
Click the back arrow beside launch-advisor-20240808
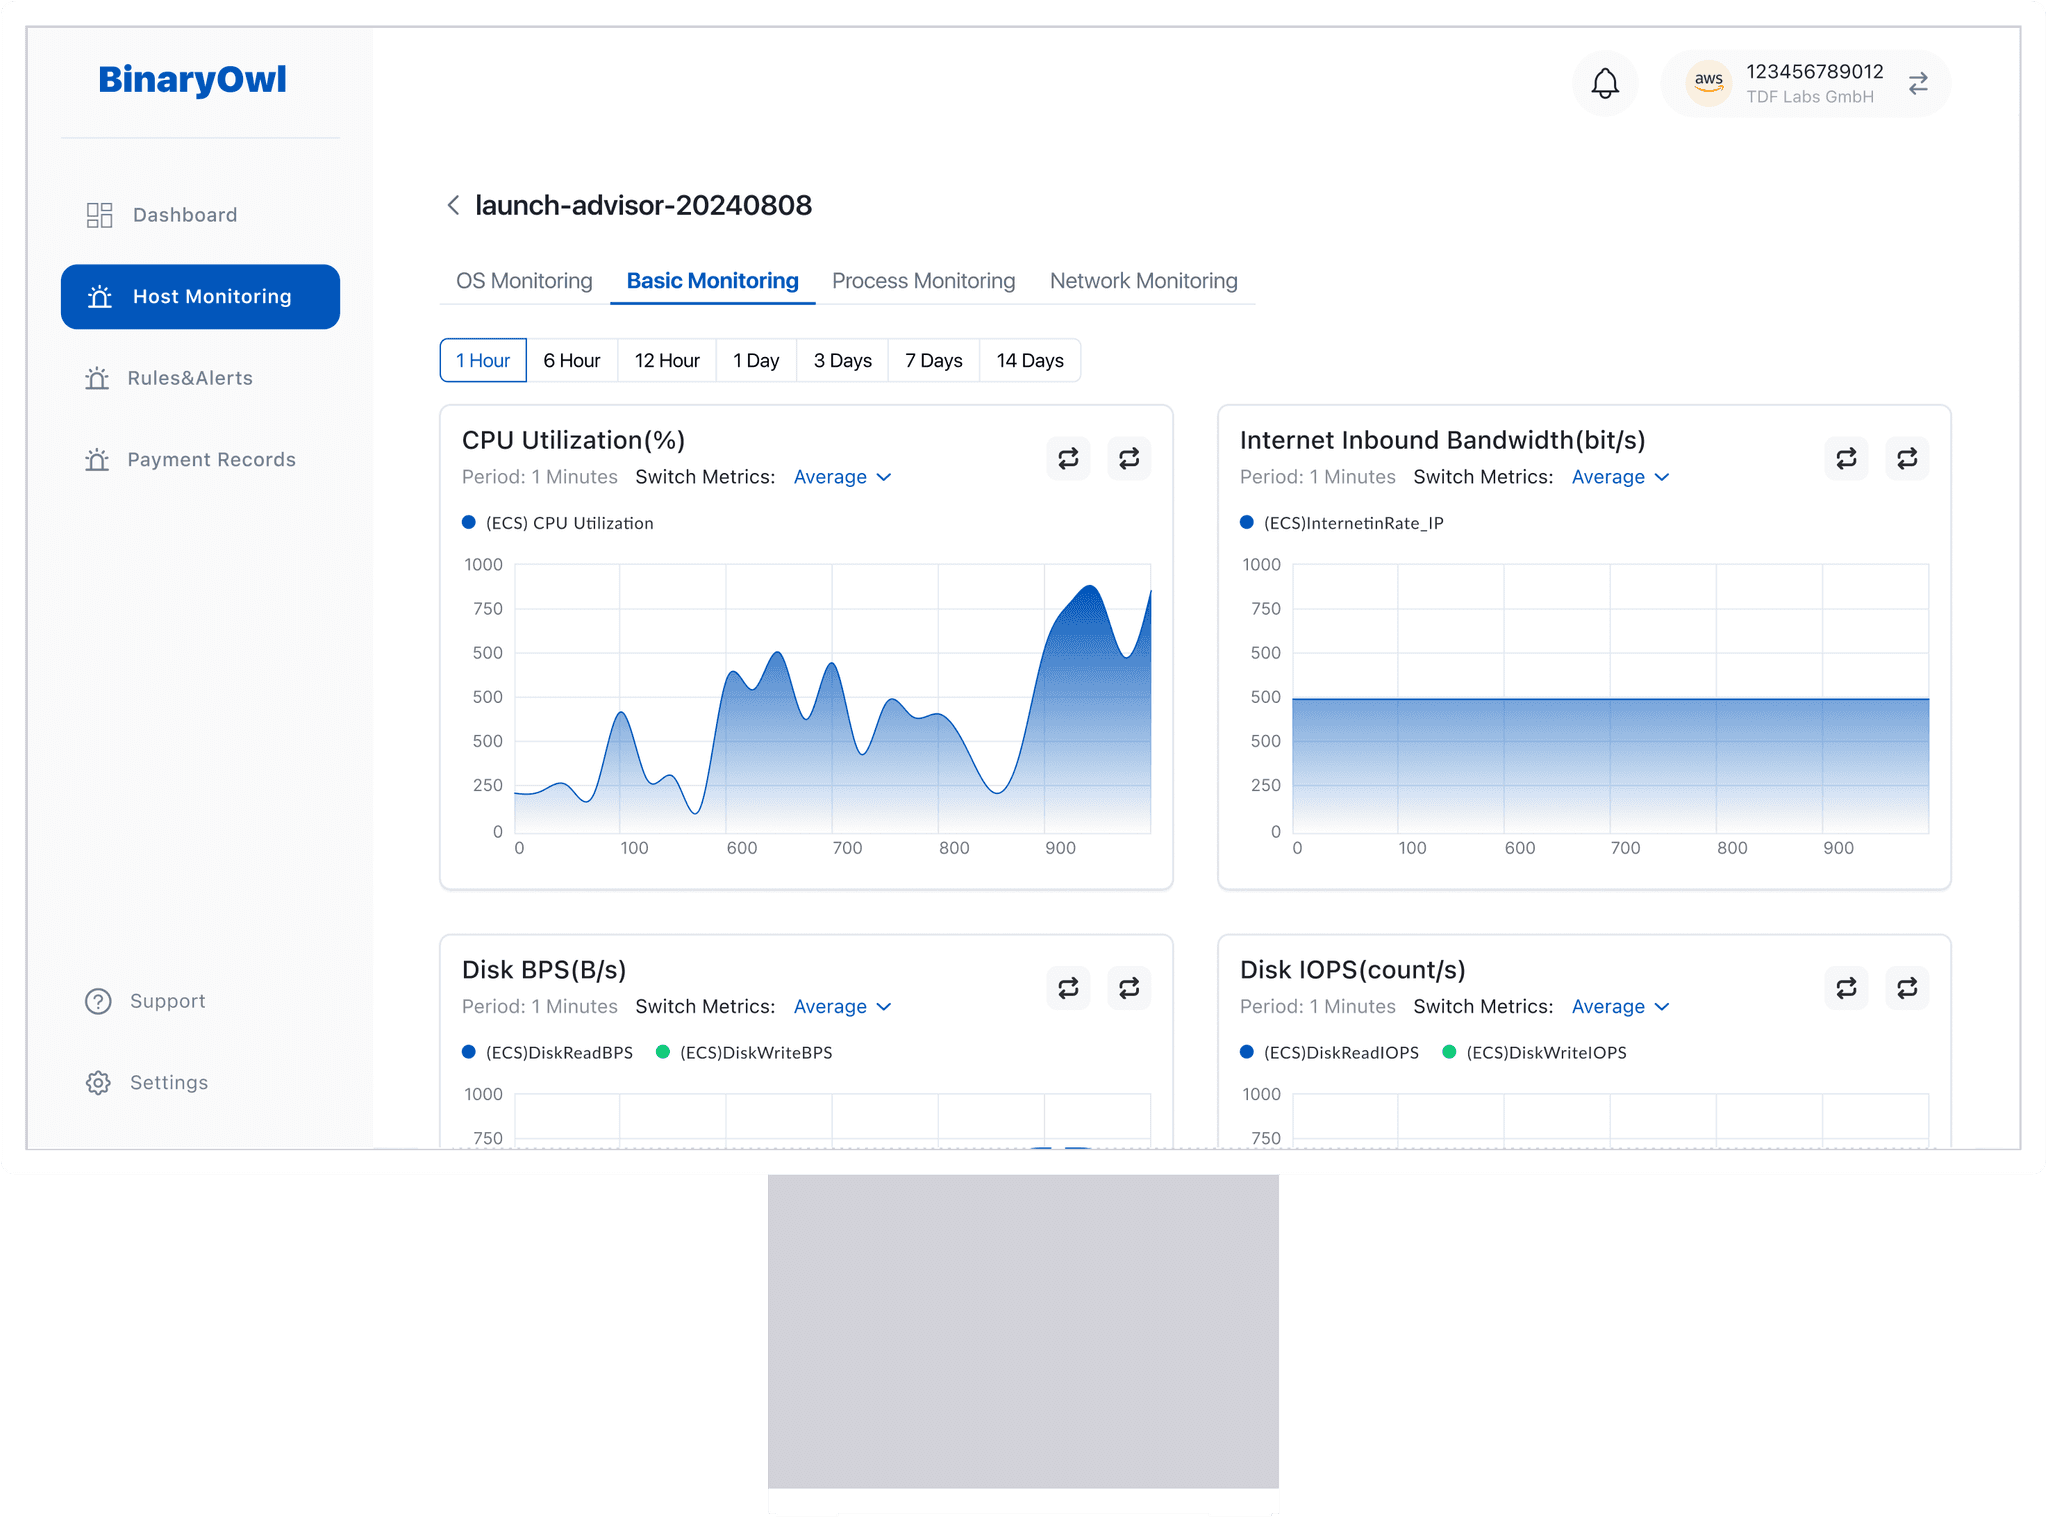[x=453, y=205]
